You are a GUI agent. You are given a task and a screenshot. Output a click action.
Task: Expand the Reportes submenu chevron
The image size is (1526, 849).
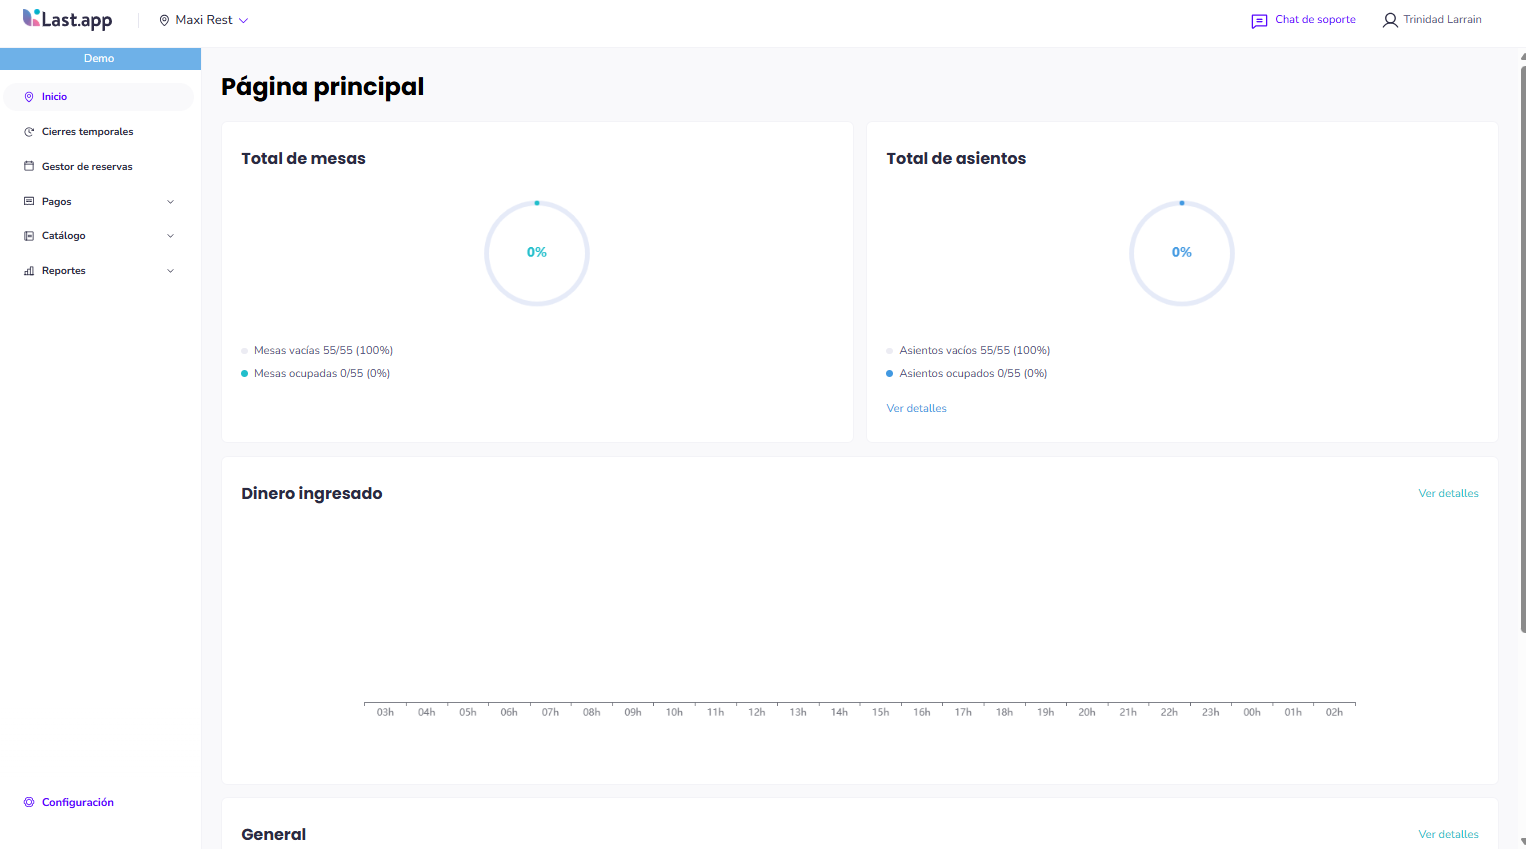tap(170, 271)
